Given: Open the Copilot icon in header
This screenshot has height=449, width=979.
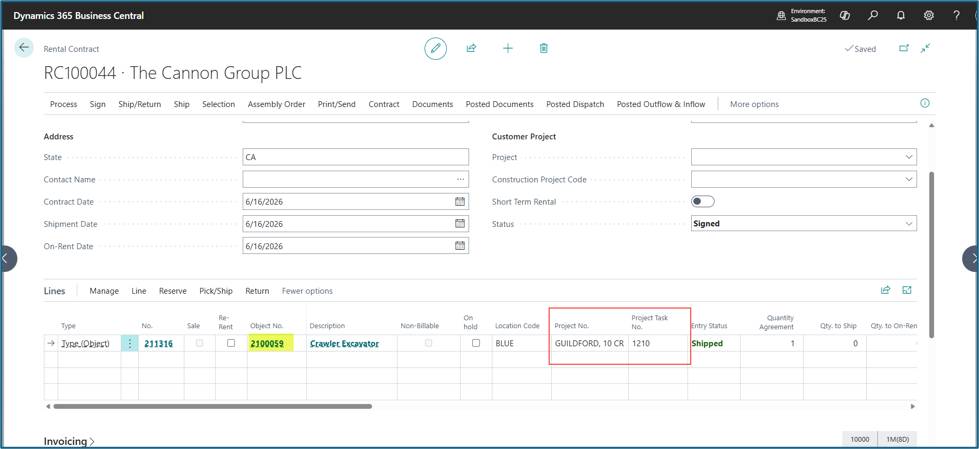Looking at the screenshot, I should [x=845, y=16].
